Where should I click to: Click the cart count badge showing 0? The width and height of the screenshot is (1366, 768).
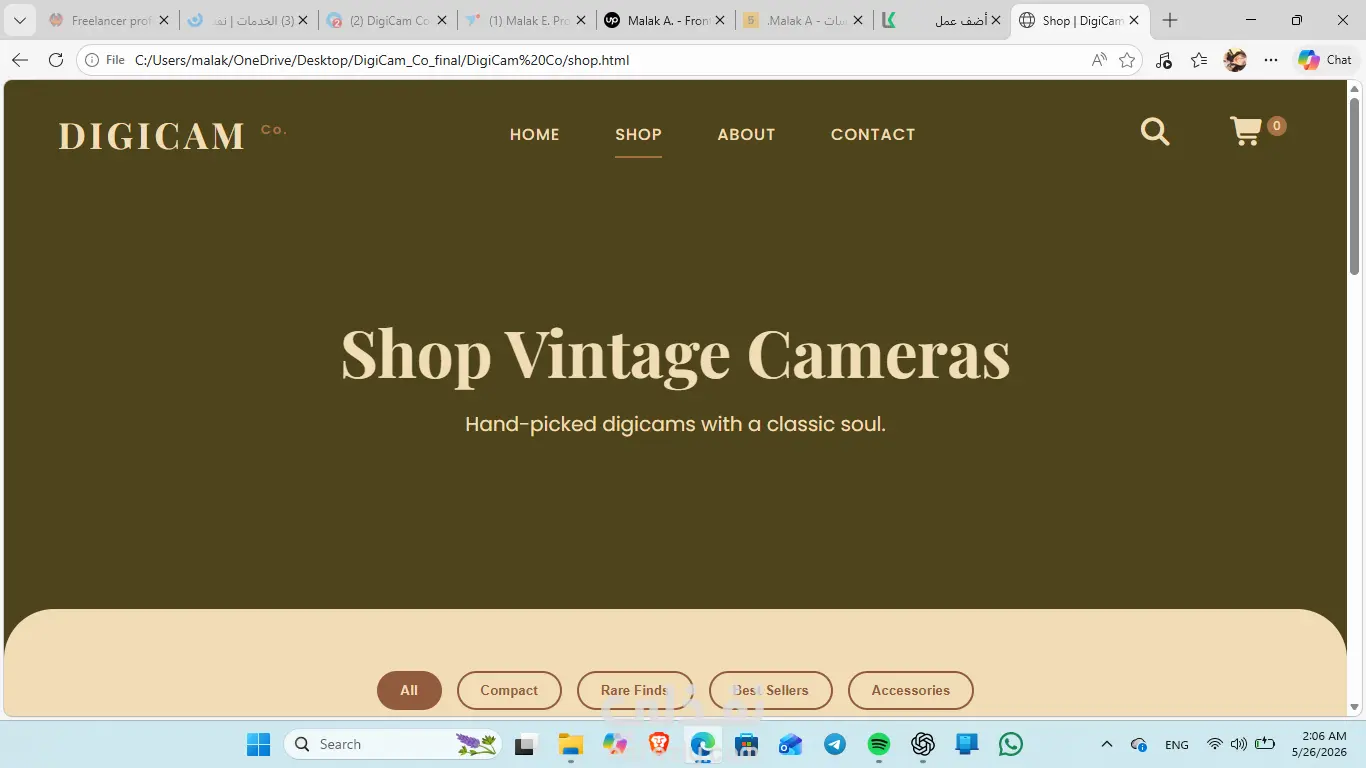[1276, 126]
